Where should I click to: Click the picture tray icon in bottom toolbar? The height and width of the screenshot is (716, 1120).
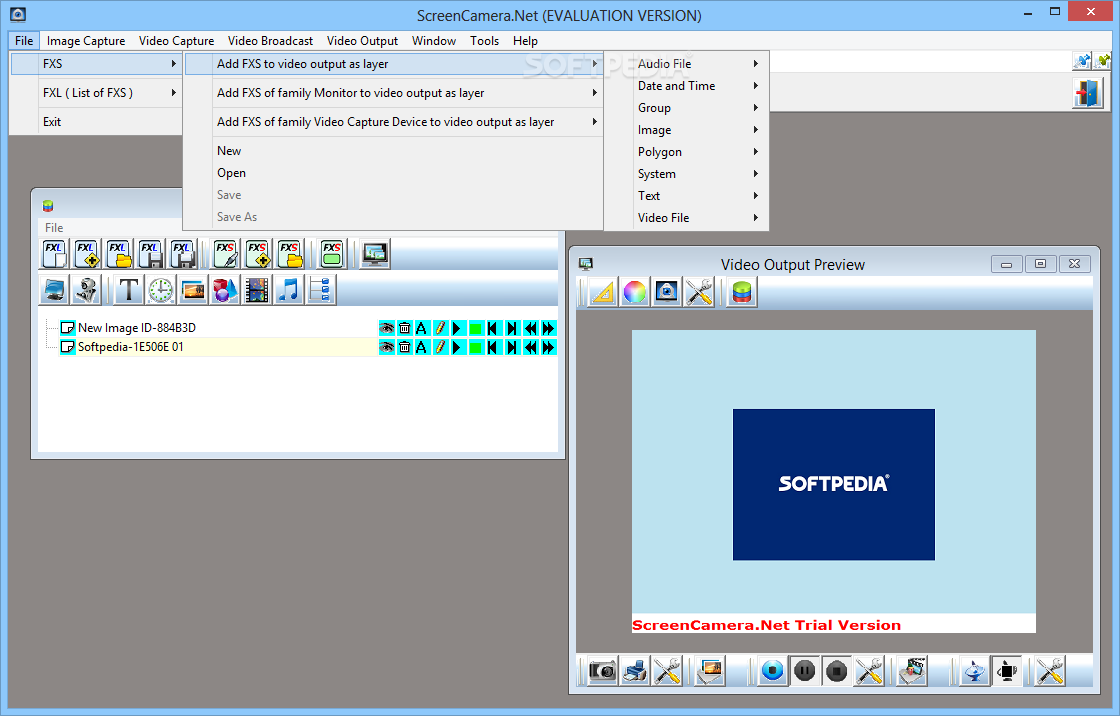coord(710,671)
